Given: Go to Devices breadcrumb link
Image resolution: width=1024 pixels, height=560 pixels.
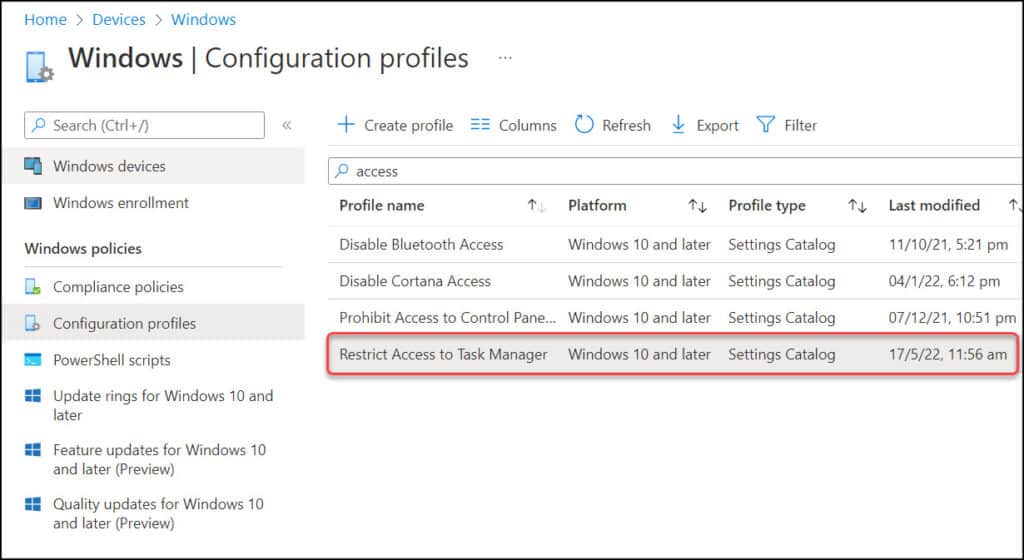Looking at the screenshot, I should [119, 20].
